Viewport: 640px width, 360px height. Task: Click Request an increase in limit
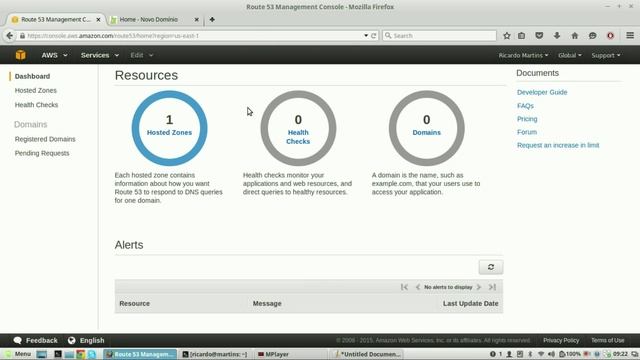click(558, 145)
